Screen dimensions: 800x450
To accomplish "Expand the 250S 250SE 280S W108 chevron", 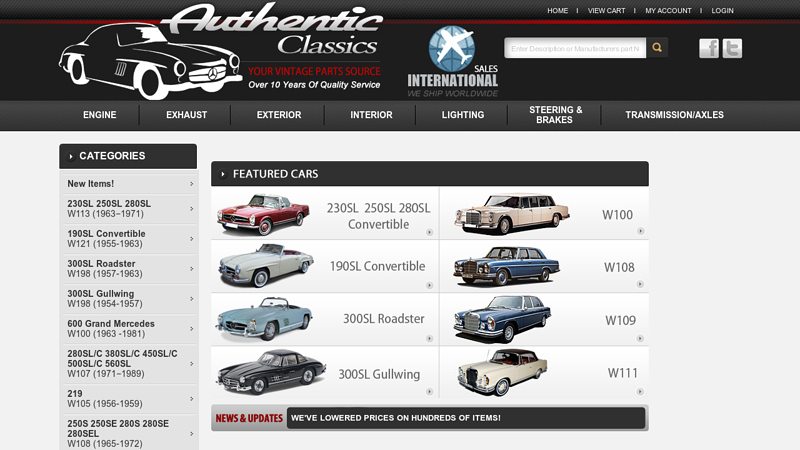I will (x=192, y=434).
